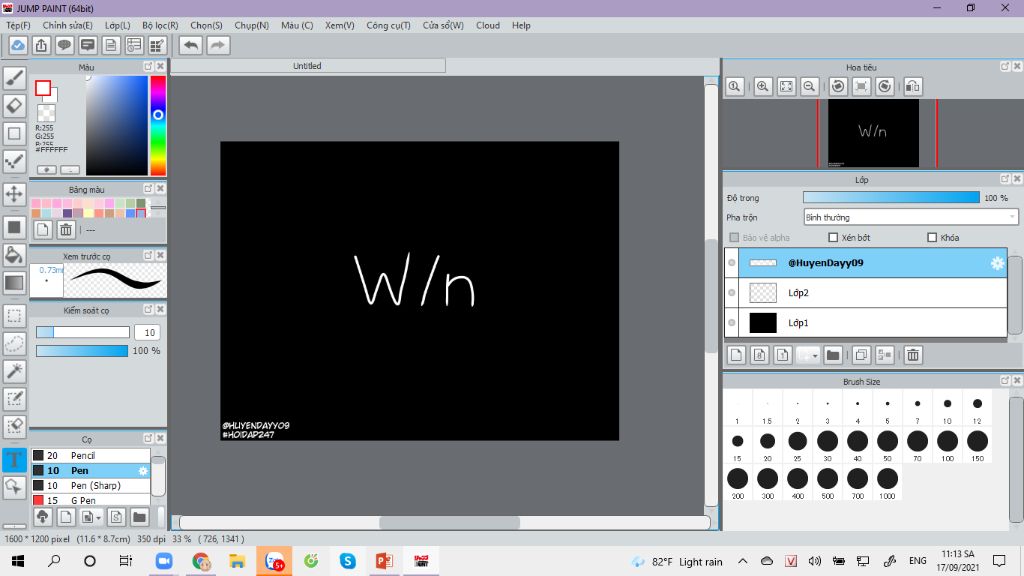Select the Brush tool in the left toolbar
This screenshot has width=1024, height=576.
[14, 78]
